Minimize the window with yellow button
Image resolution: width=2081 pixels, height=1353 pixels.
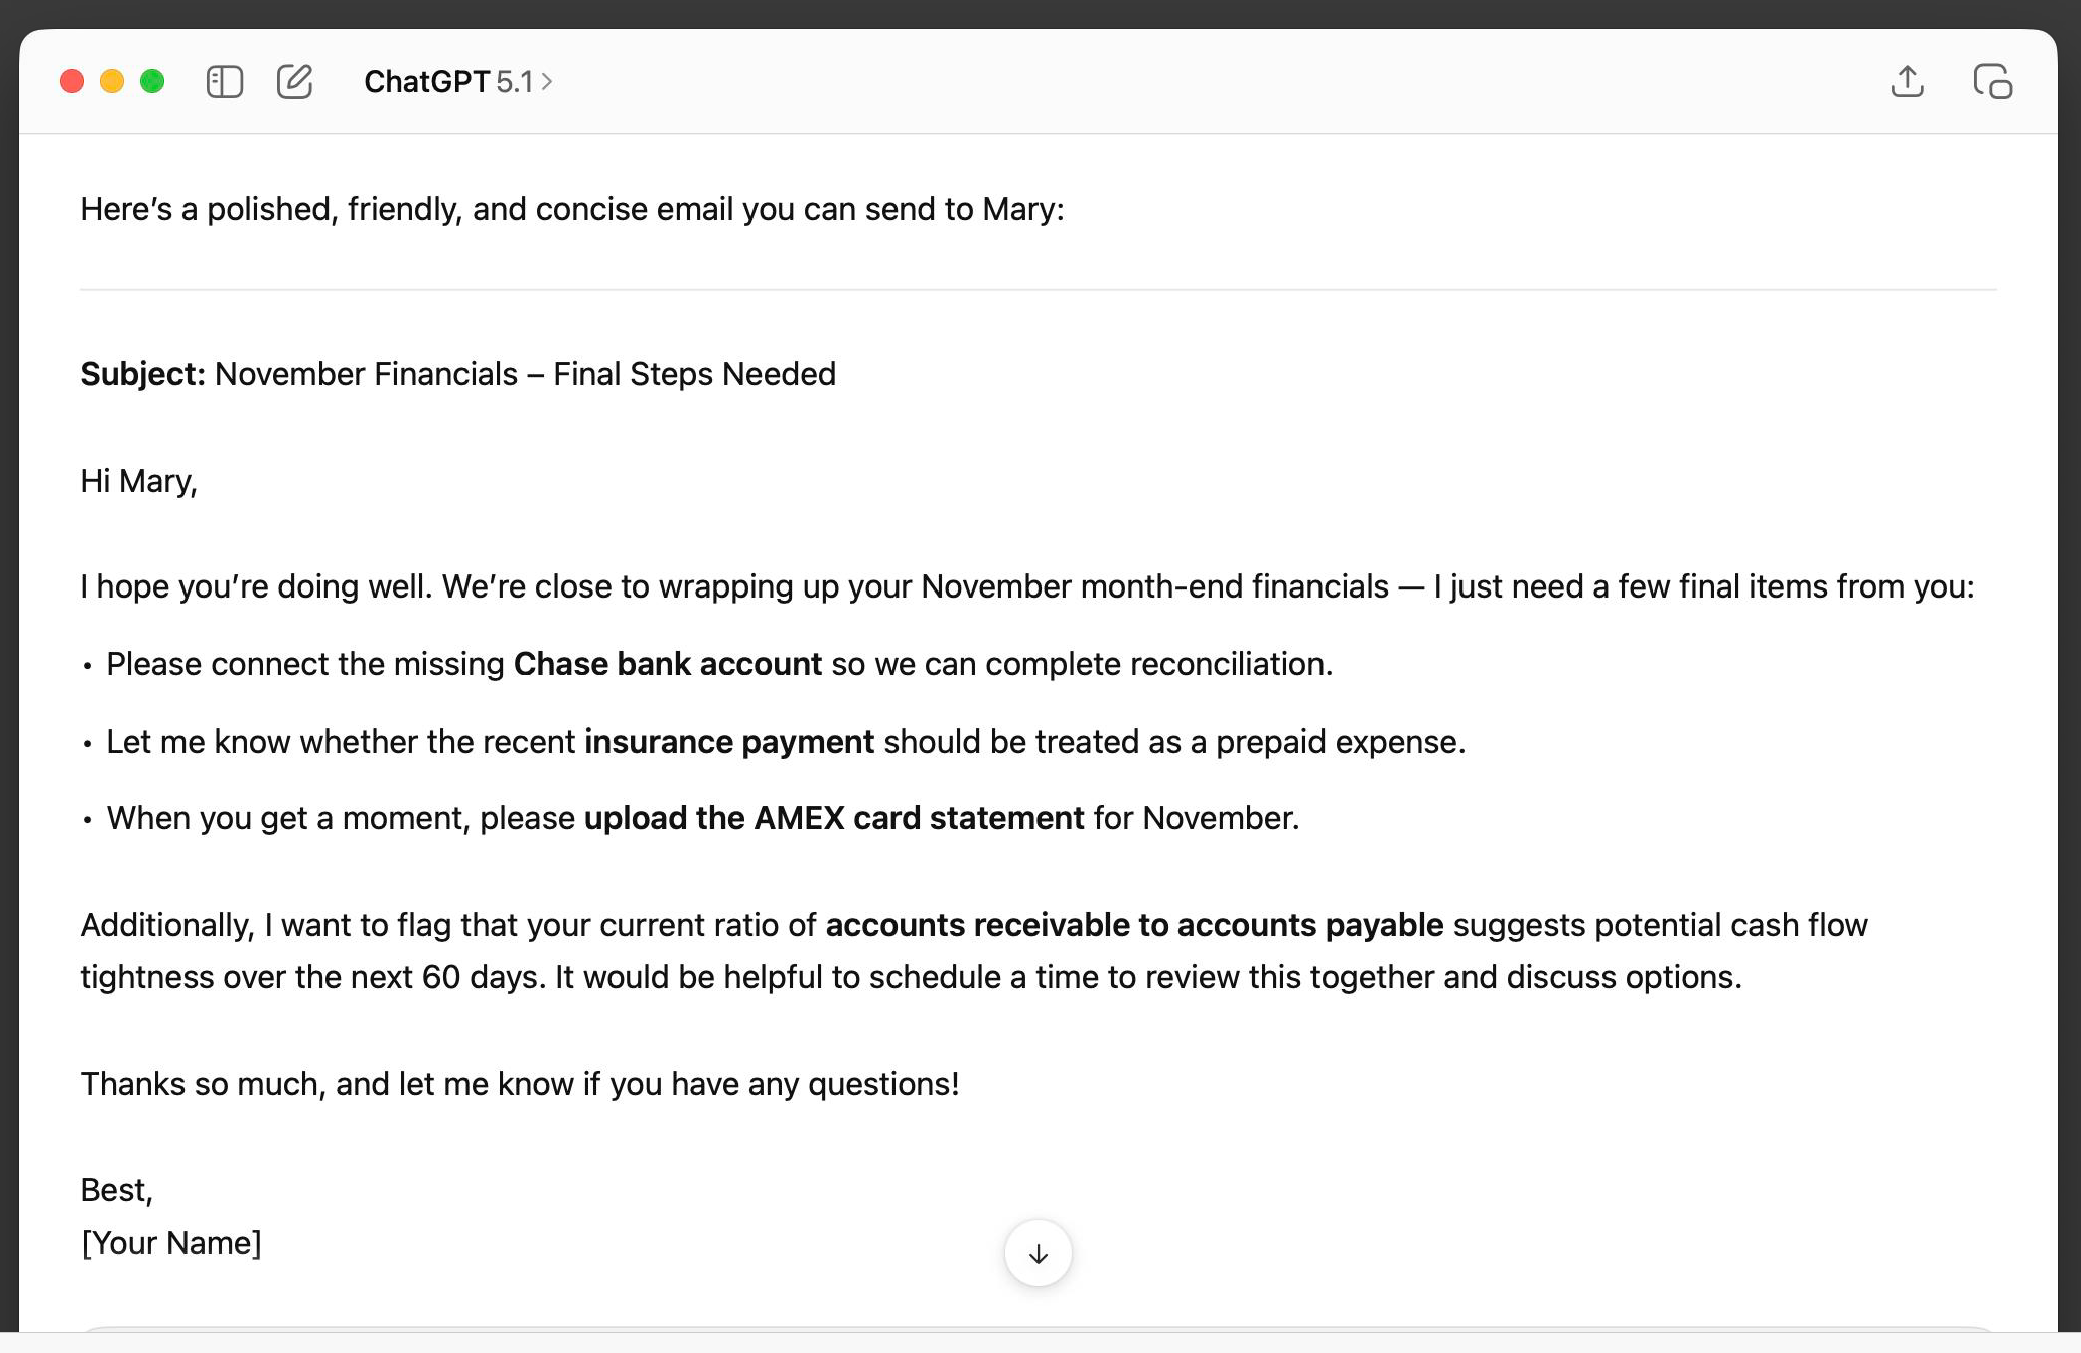112,81
